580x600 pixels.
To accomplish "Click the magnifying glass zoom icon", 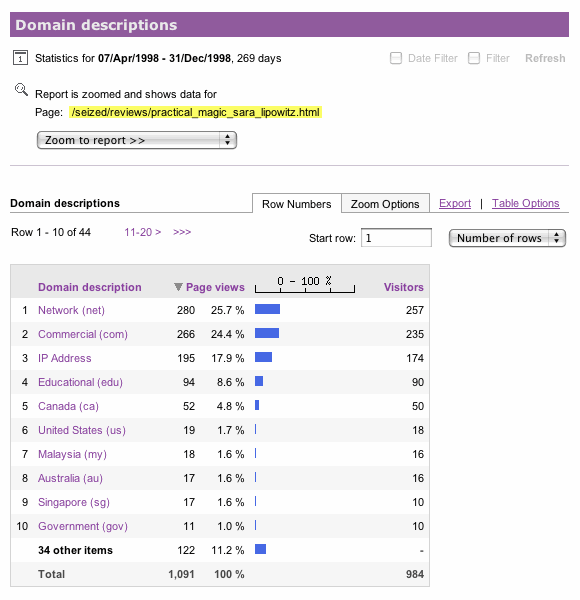I will (21, 90).
